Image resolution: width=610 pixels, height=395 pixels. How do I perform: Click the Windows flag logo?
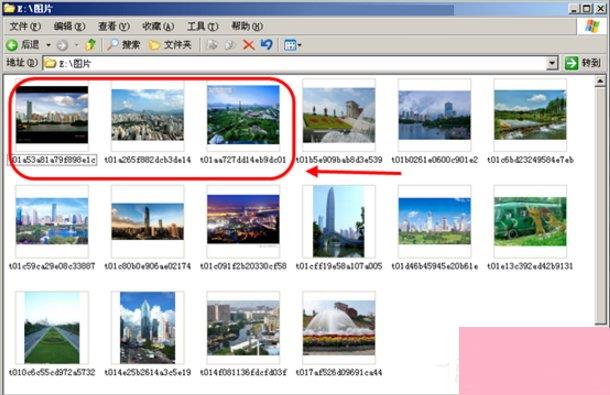pos(592,26)
